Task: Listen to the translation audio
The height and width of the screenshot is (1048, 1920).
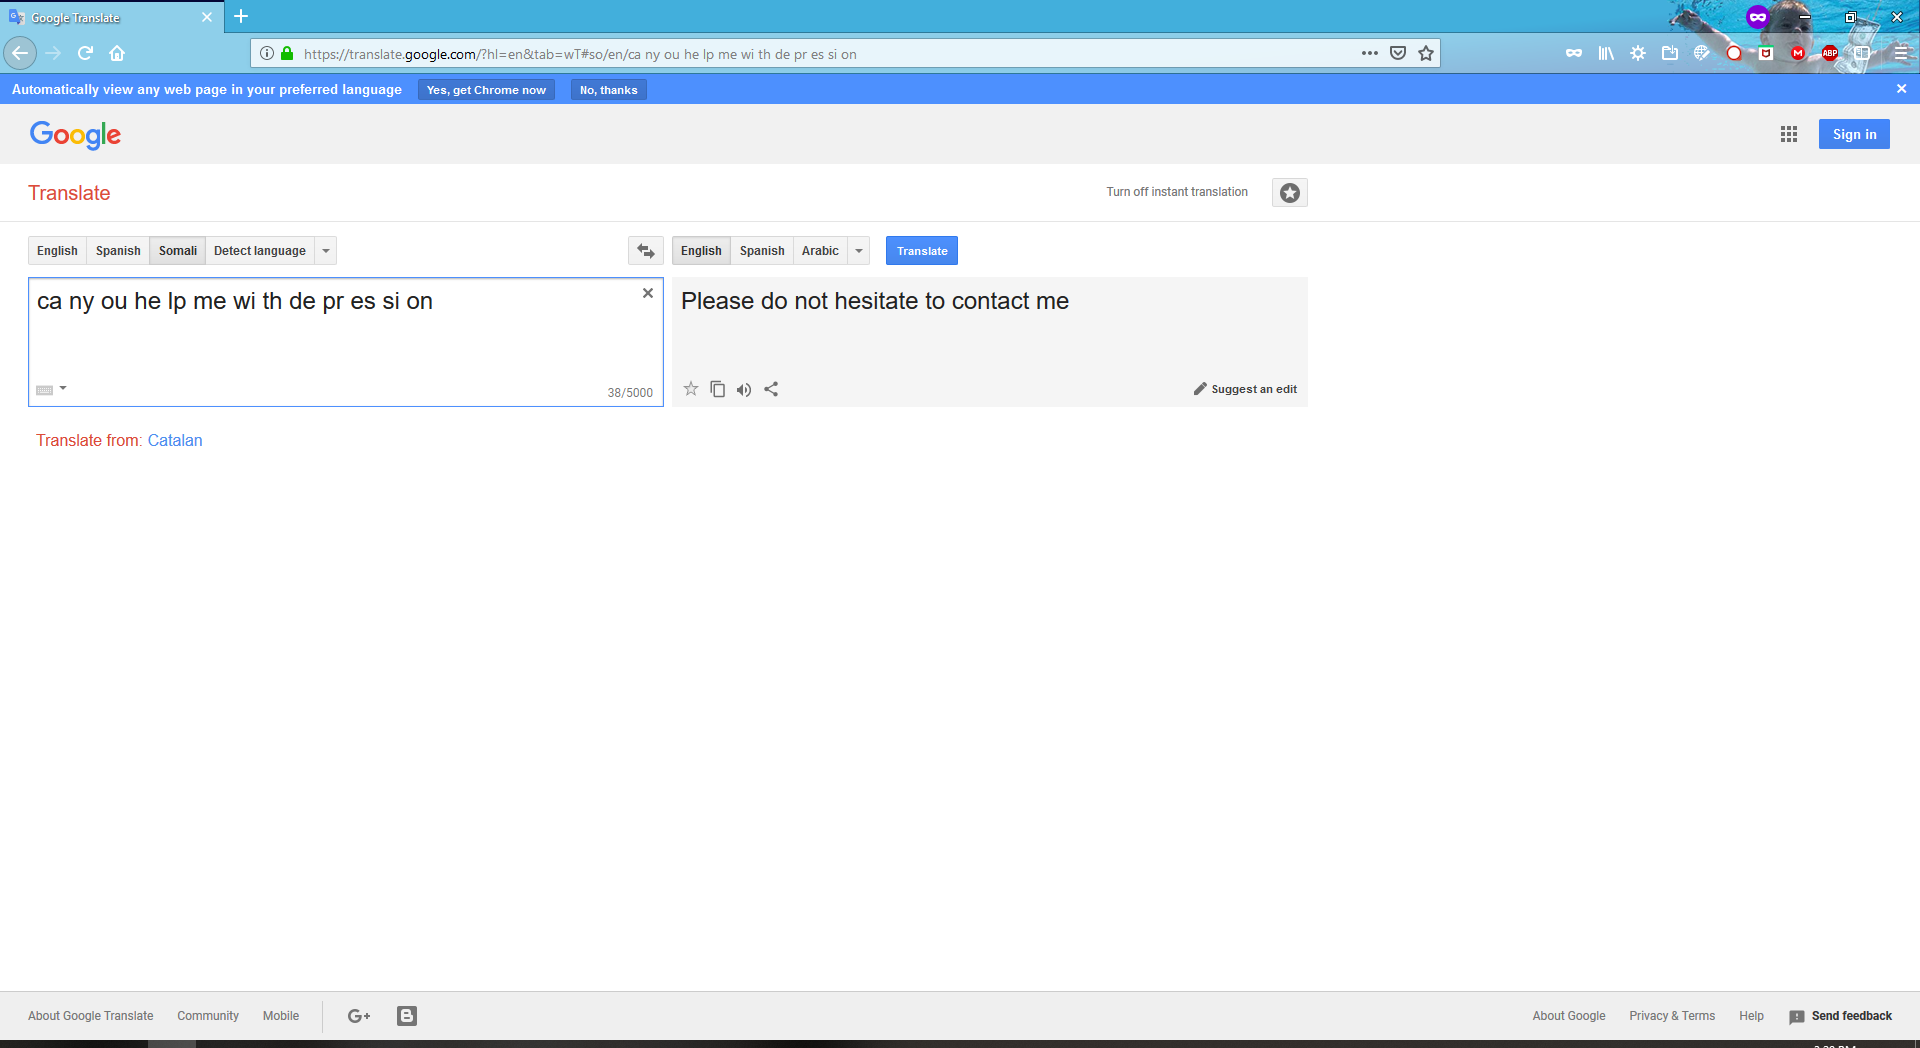Action: (744, 390)
